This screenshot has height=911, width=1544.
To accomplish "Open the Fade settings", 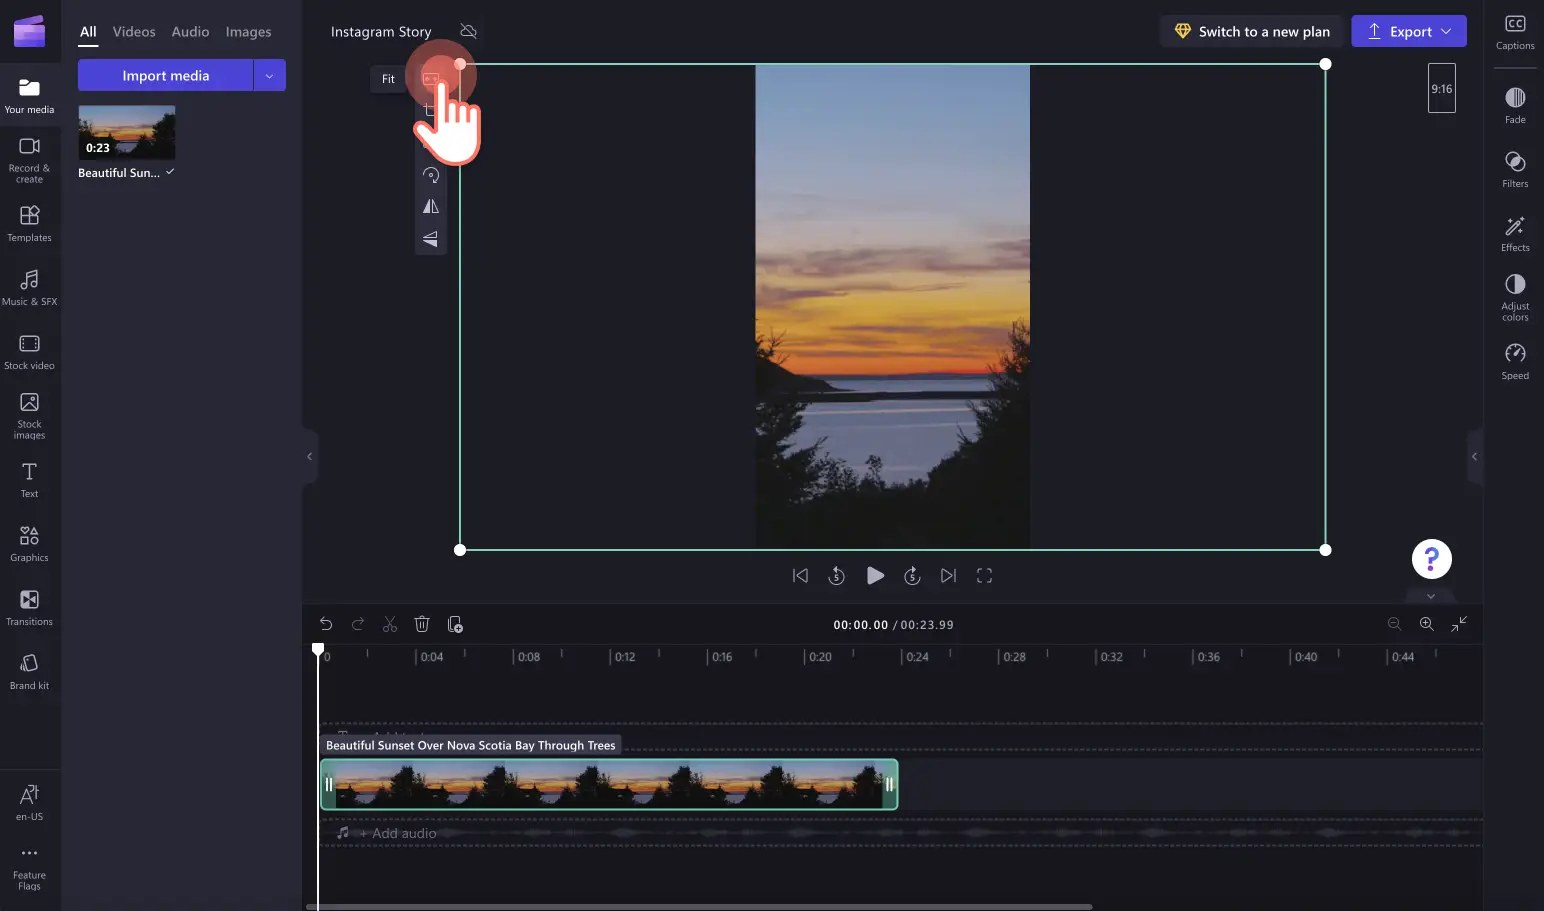I will (x=1515, y=105).
